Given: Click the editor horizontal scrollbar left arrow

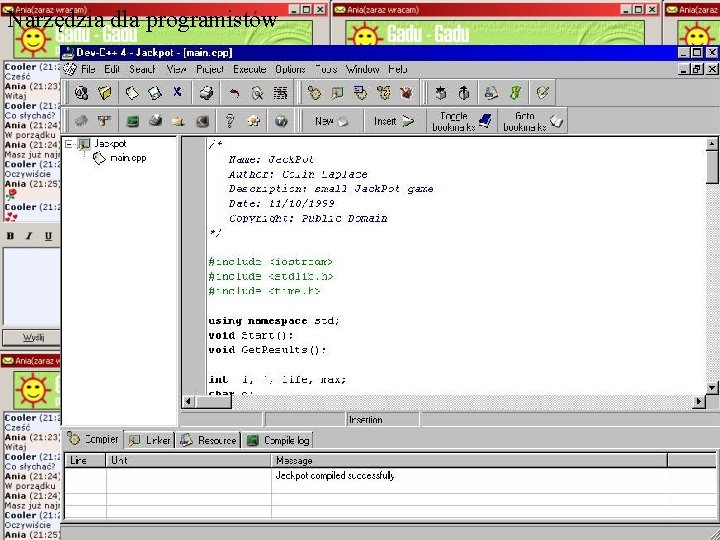Looking at the screenshot, I should point(187,402).
